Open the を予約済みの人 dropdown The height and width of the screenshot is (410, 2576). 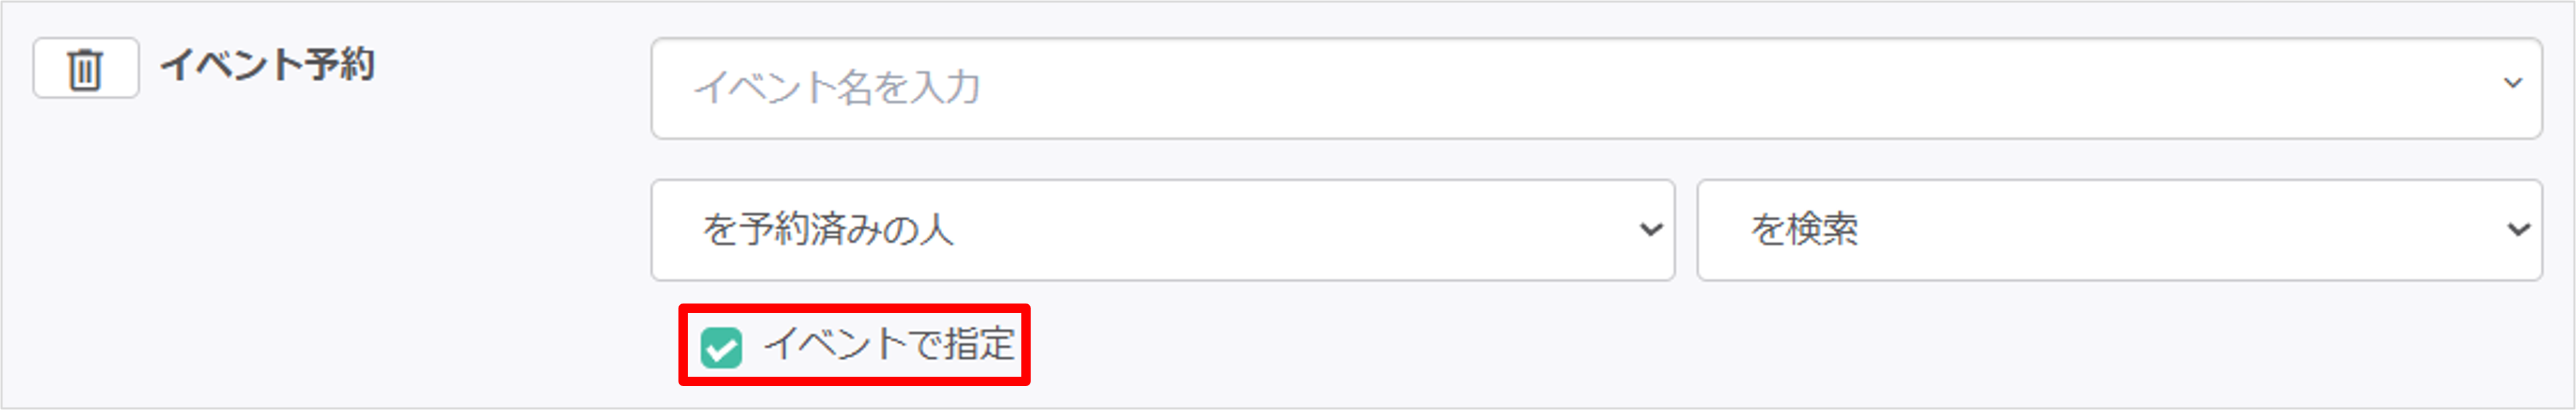coord(1161,230)
